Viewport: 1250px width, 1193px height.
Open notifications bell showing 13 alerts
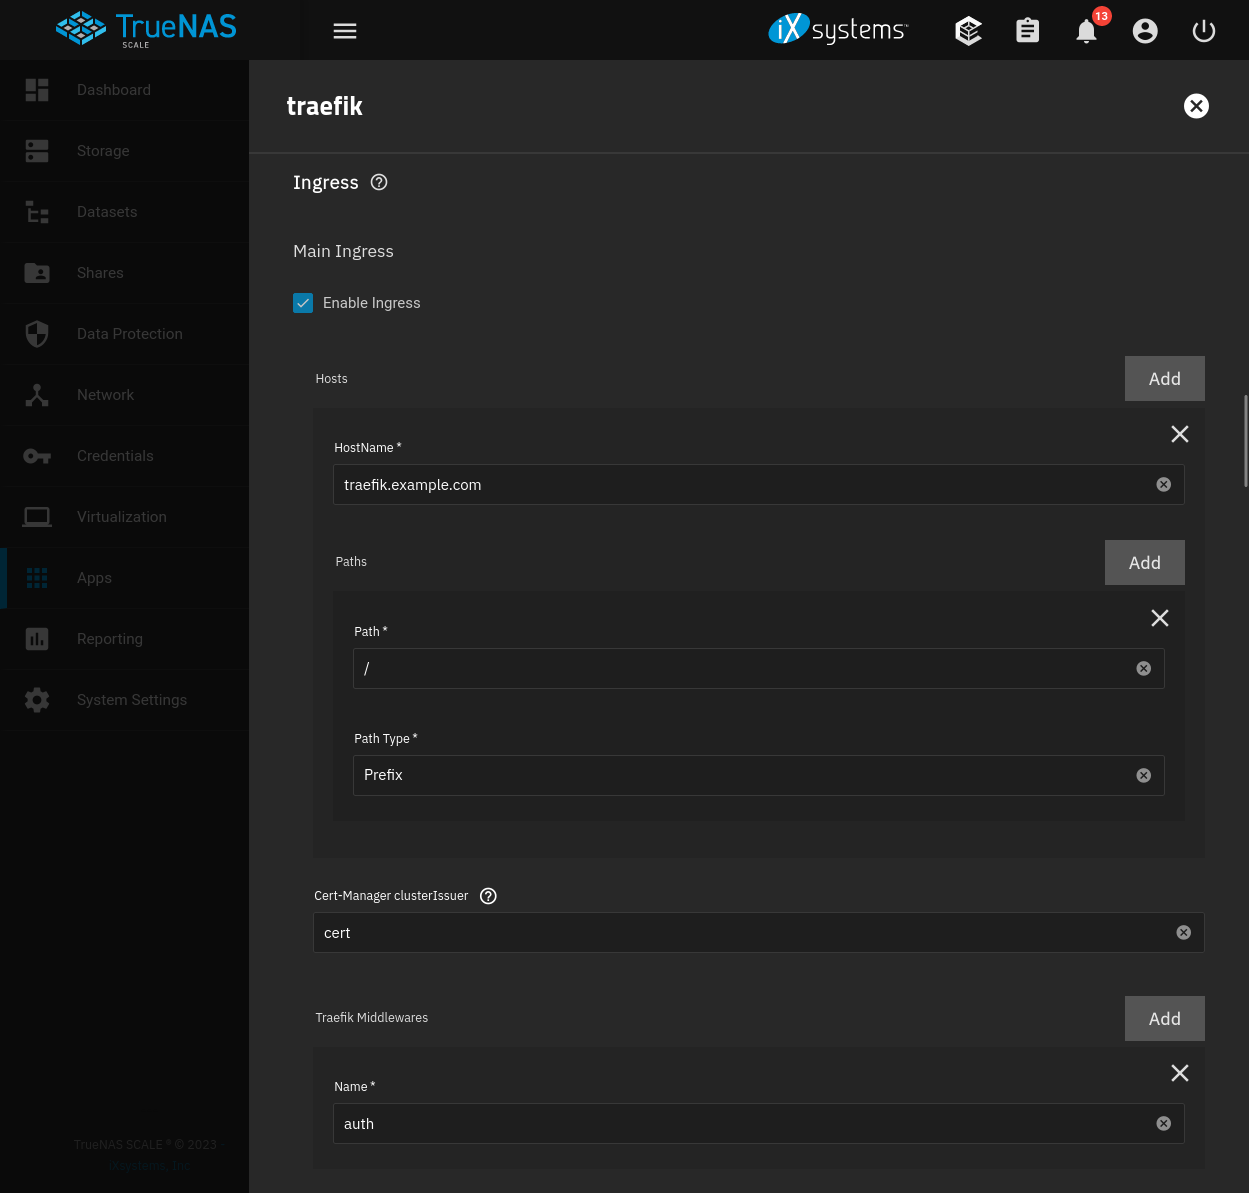(1086, 31)
